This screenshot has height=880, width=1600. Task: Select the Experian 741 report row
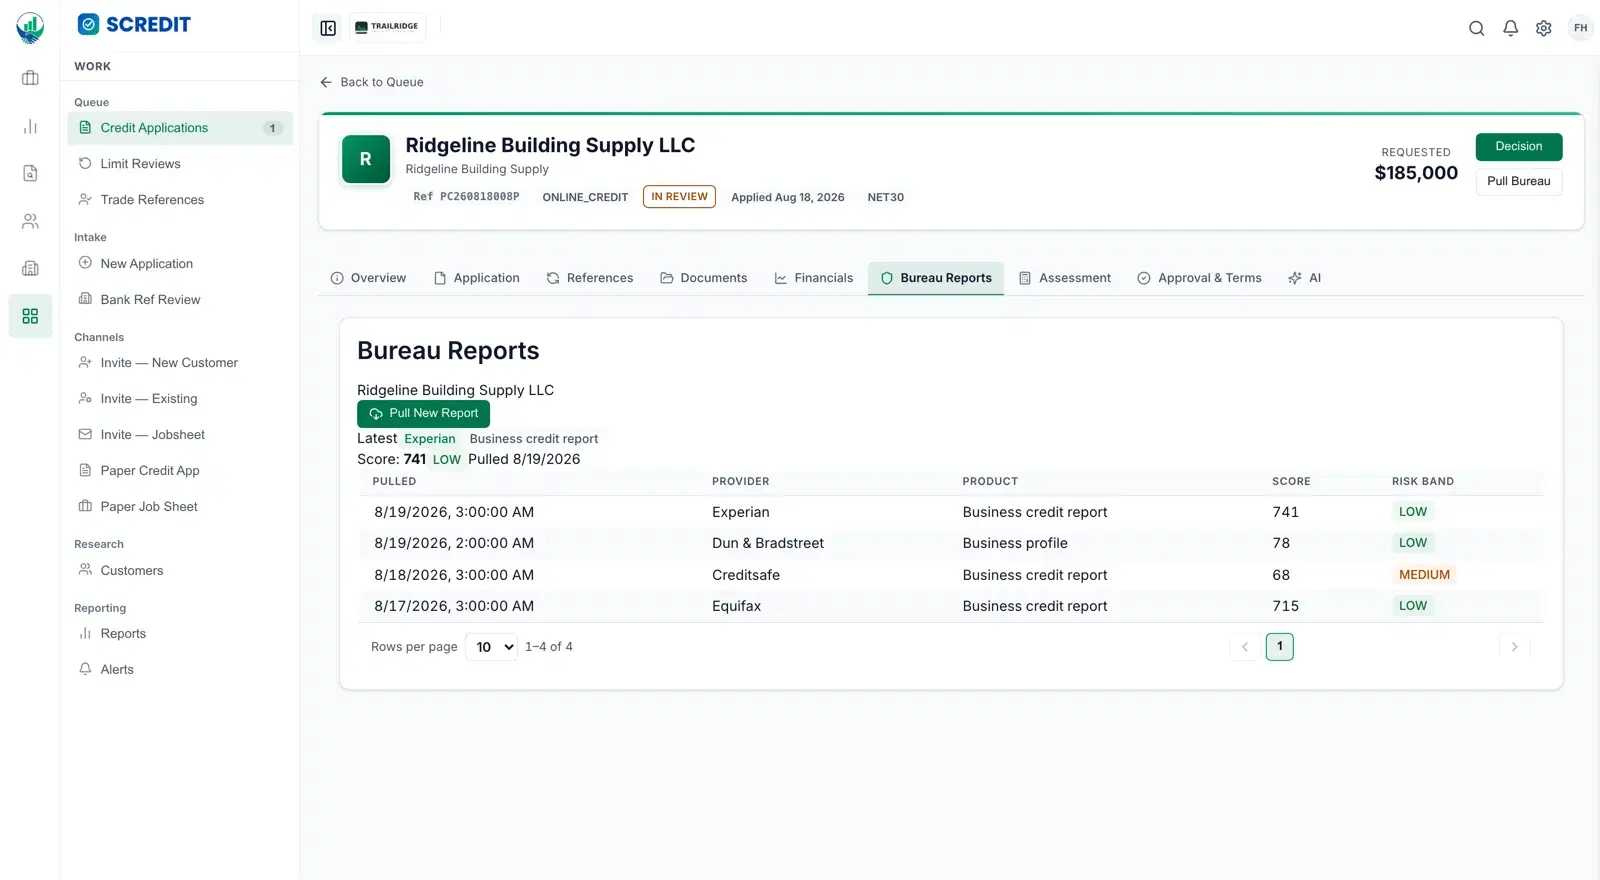[x=951, y=512]
